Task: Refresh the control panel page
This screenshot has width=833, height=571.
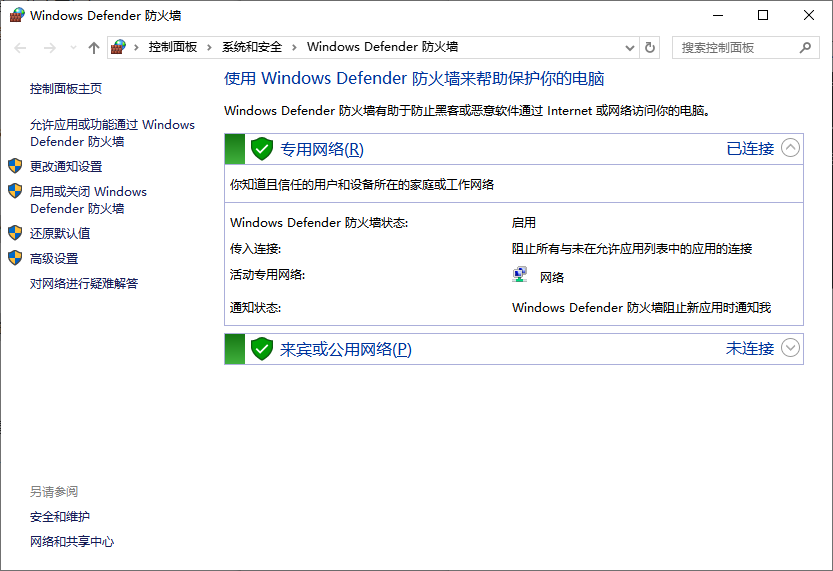Action: pyautogui.click(x=649, y=48)
